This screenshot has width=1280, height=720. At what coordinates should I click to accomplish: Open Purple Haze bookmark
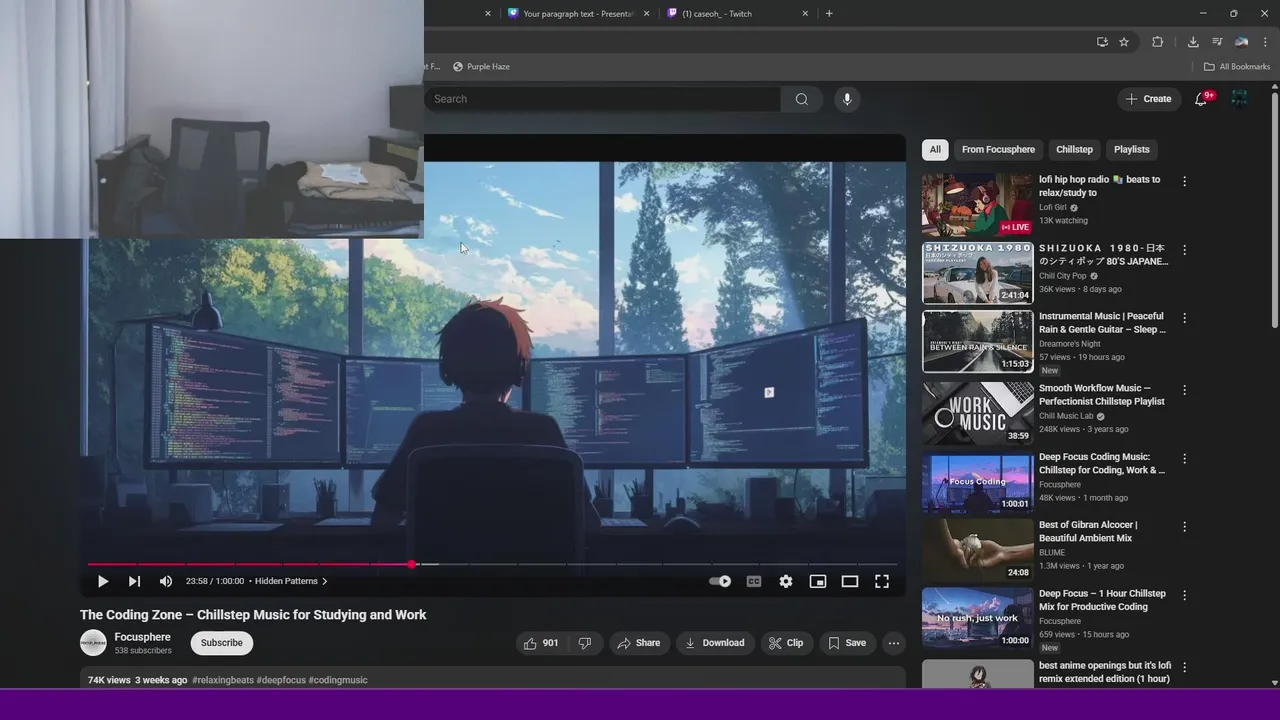[481, 66]
